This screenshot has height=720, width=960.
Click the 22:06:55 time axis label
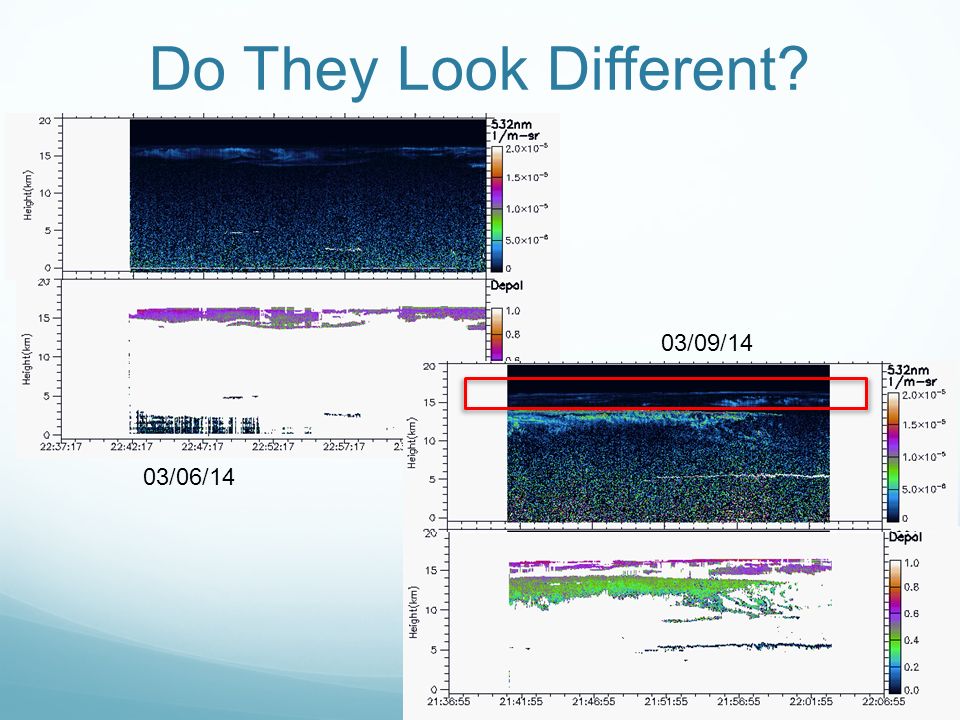883,701
